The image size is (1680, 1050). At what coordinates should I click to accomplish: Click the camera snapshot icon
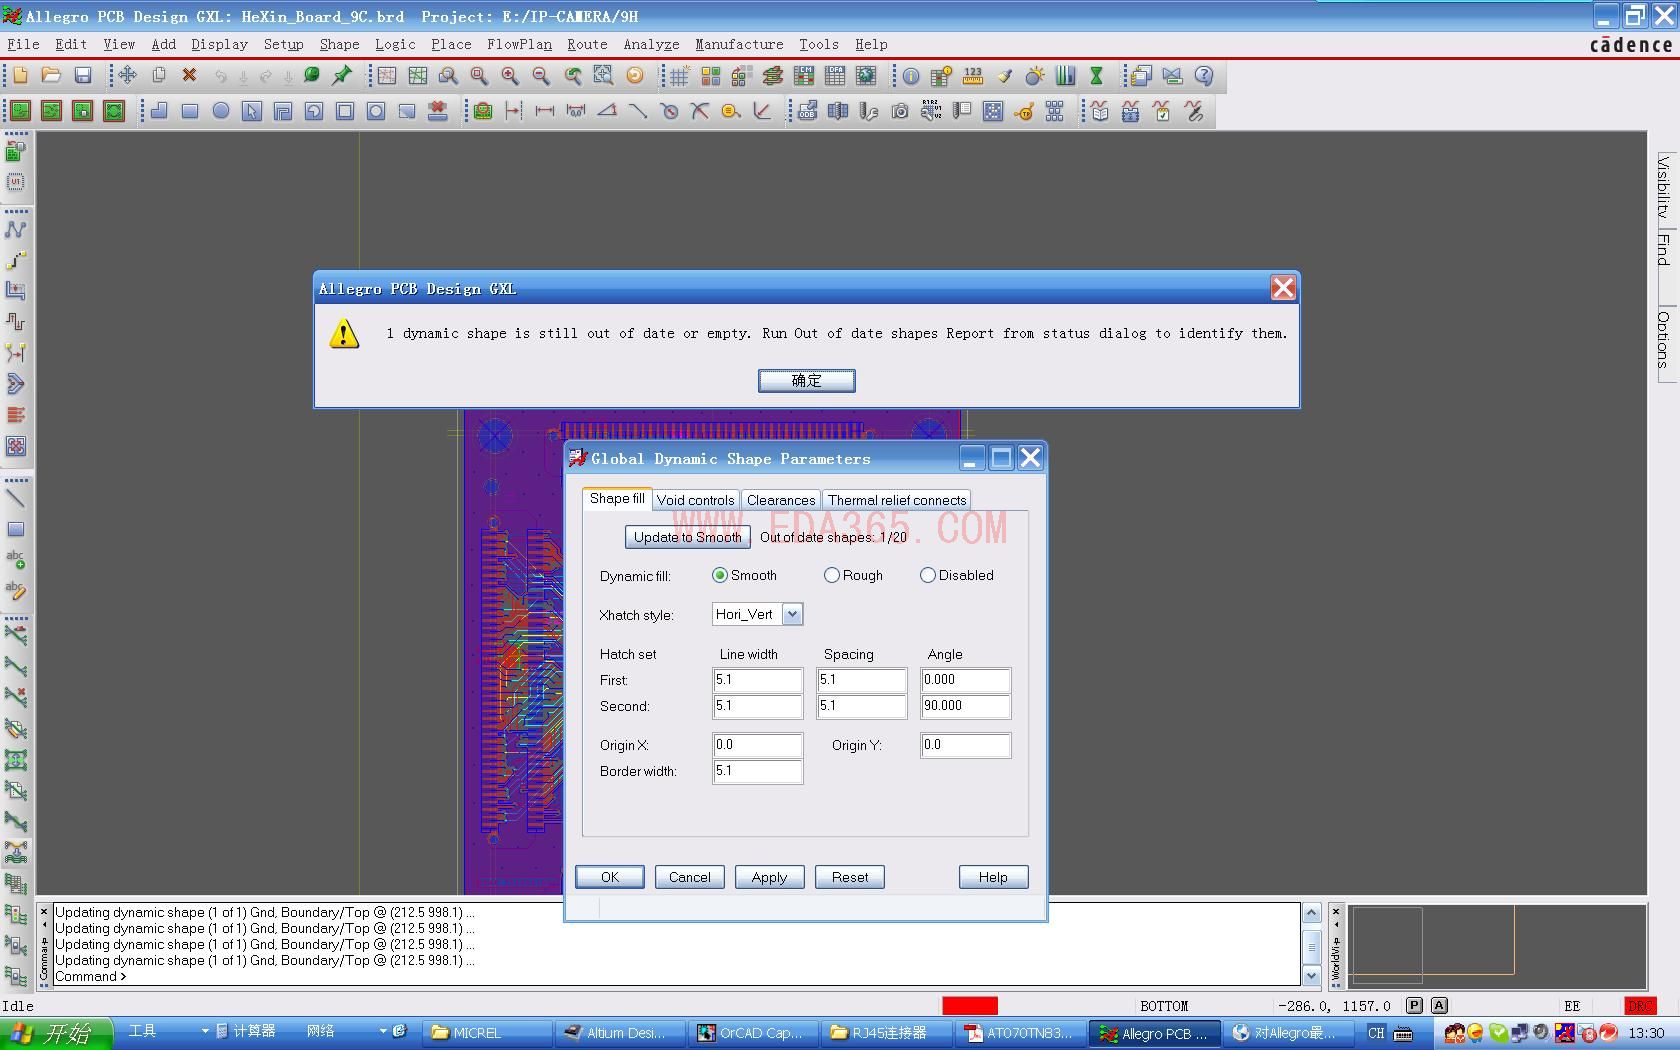point(900,111)
